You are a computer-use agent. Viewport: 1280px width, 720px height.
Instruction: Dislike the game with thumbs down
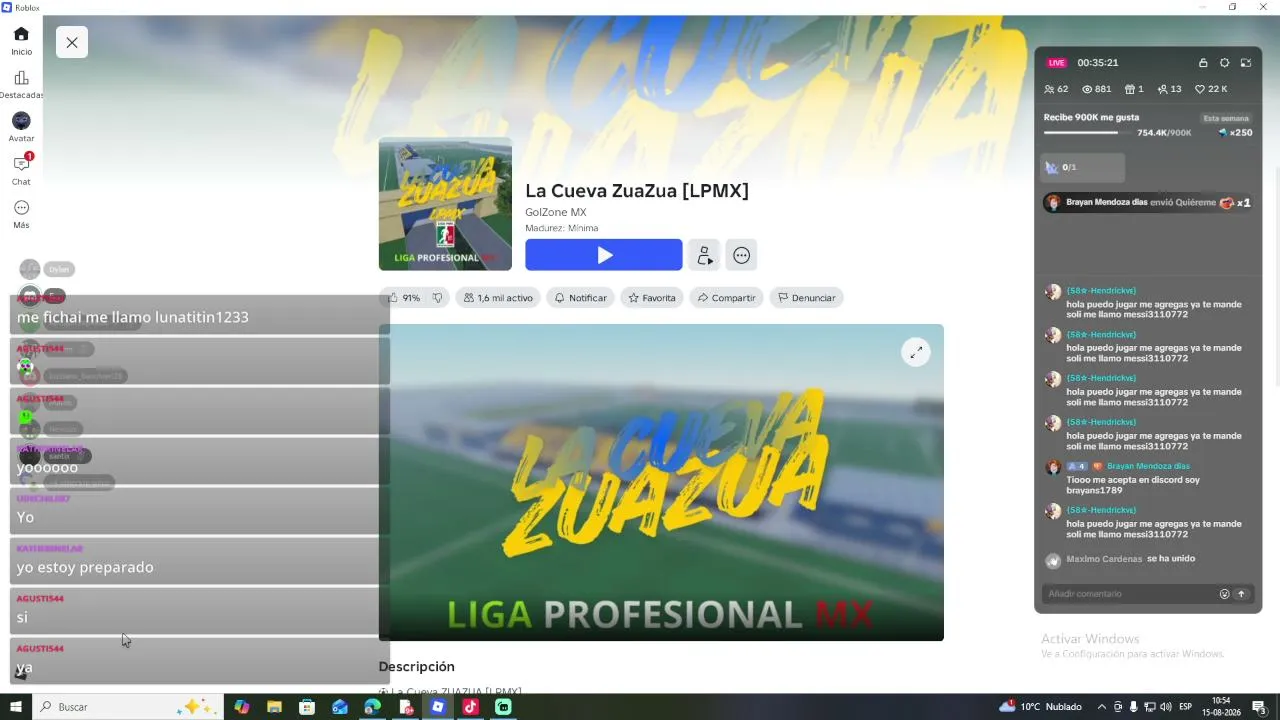(437, 298)
